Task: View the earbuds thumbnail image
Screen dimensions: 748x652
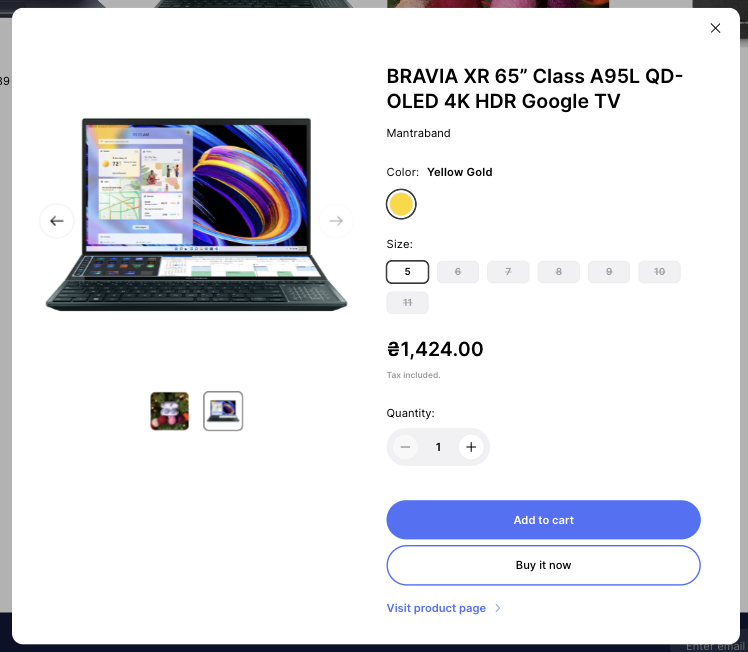Action: coord(169,411)
